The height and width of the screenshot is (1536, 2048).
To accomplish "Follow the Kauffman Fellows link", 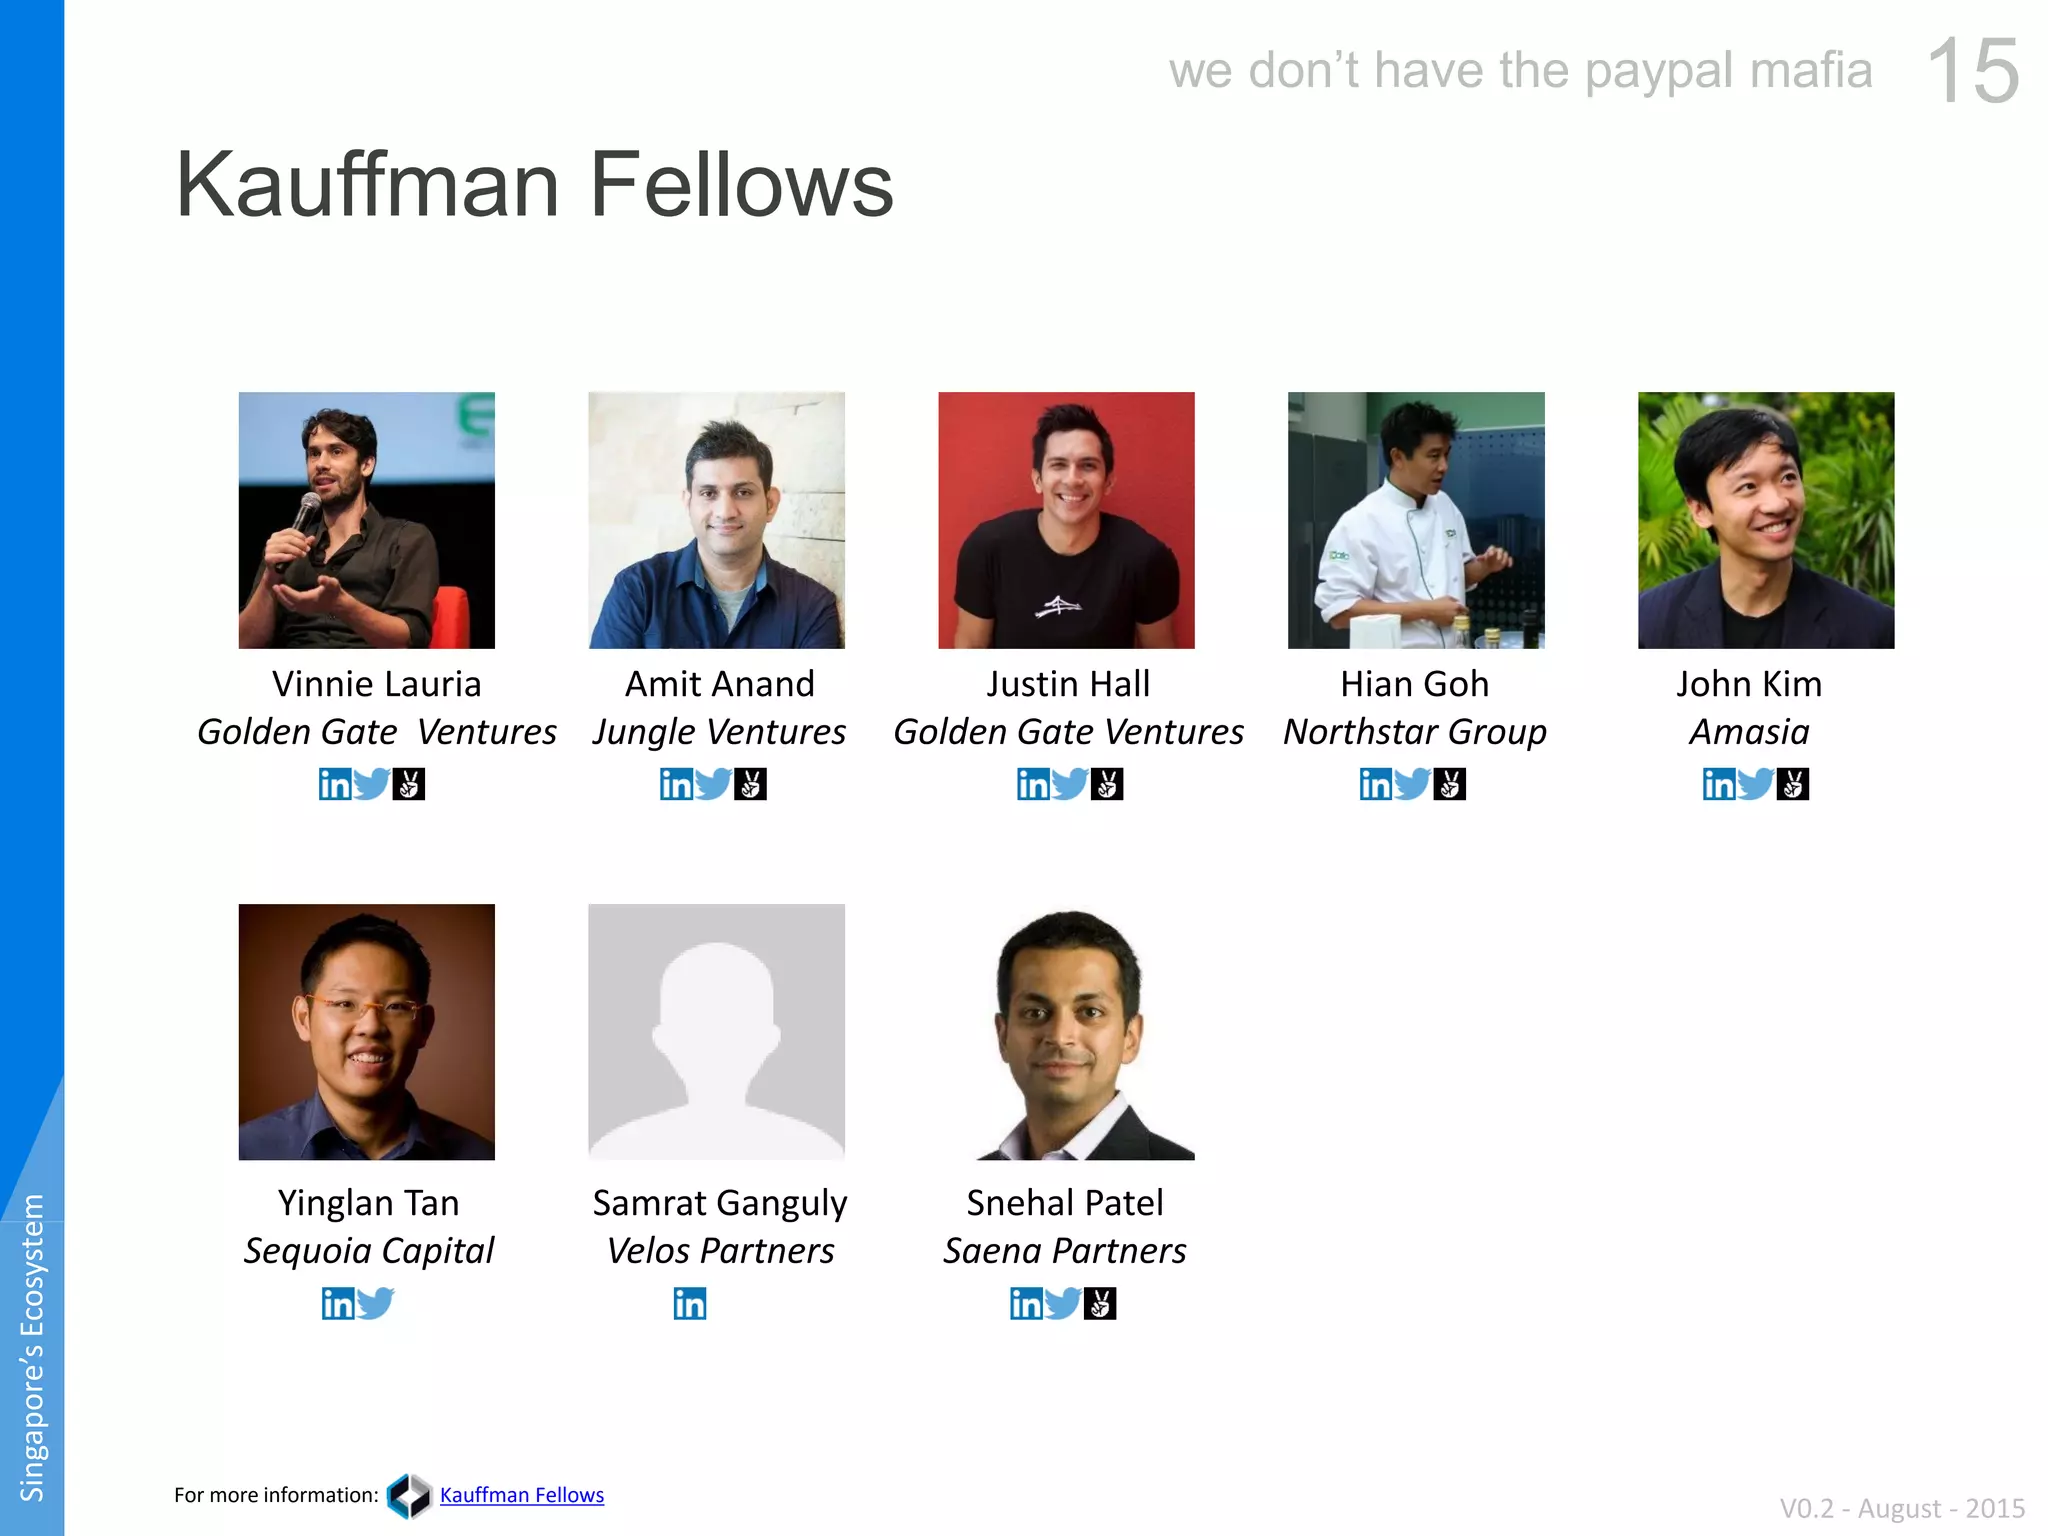I will (x=522, y=1495).
